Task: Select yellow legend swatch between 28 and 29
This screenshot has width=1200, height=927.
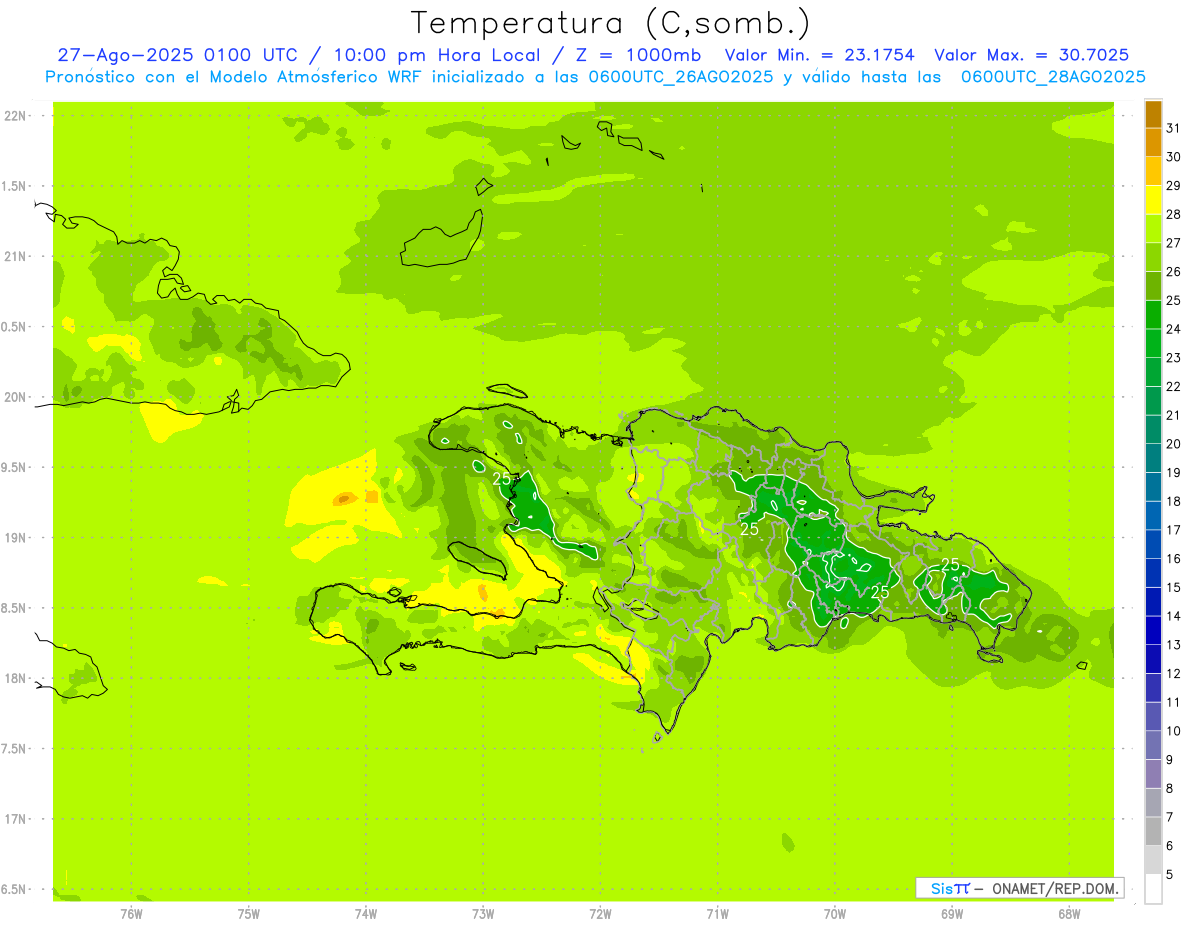Action: coord(1153,200)
